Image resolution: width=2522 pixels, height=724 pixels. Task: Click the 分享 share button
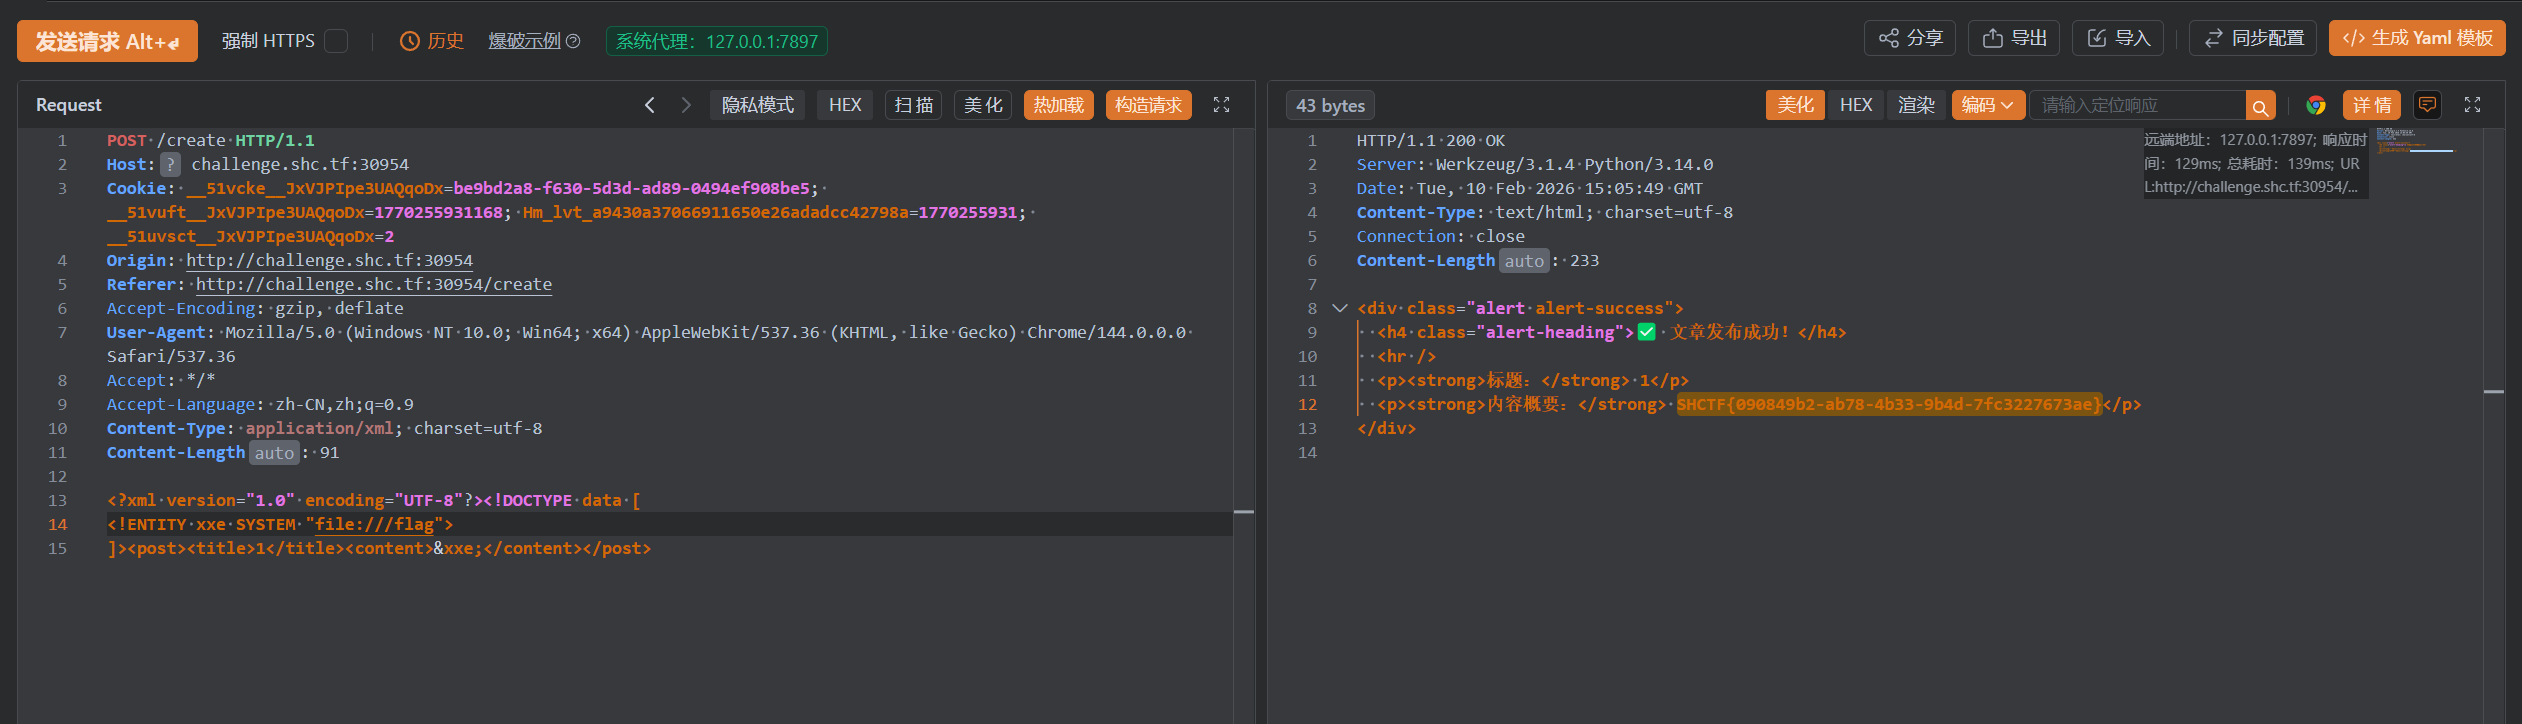[1909, 38]
